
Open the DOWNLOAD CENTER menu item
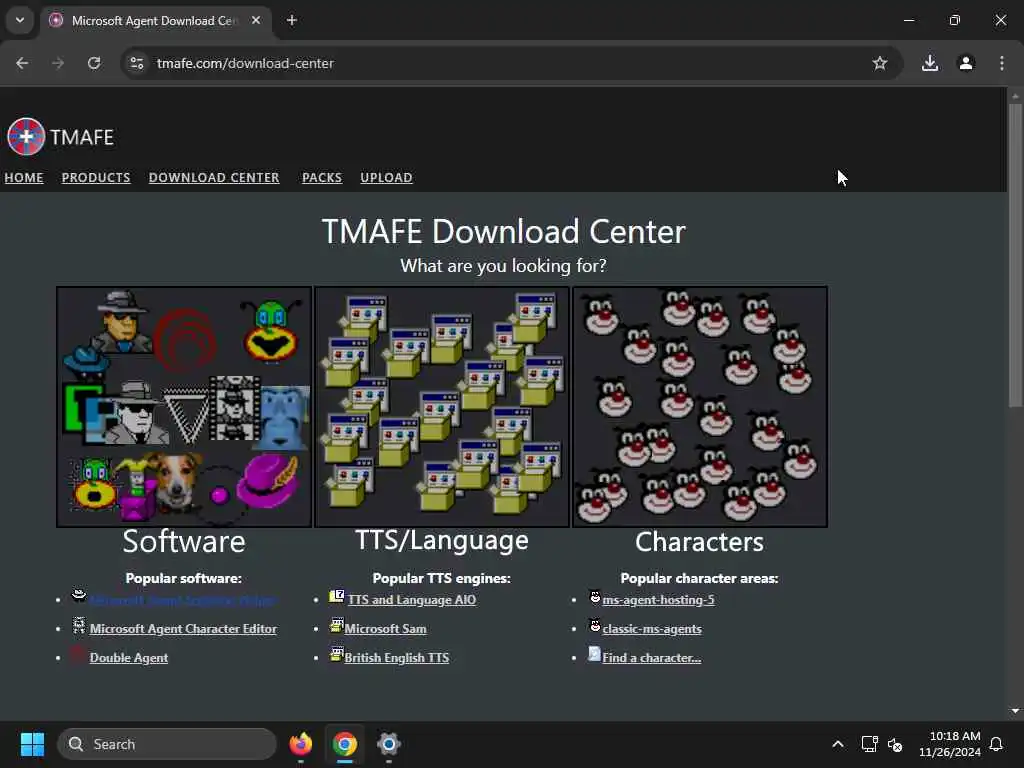[x=214, y=178]
